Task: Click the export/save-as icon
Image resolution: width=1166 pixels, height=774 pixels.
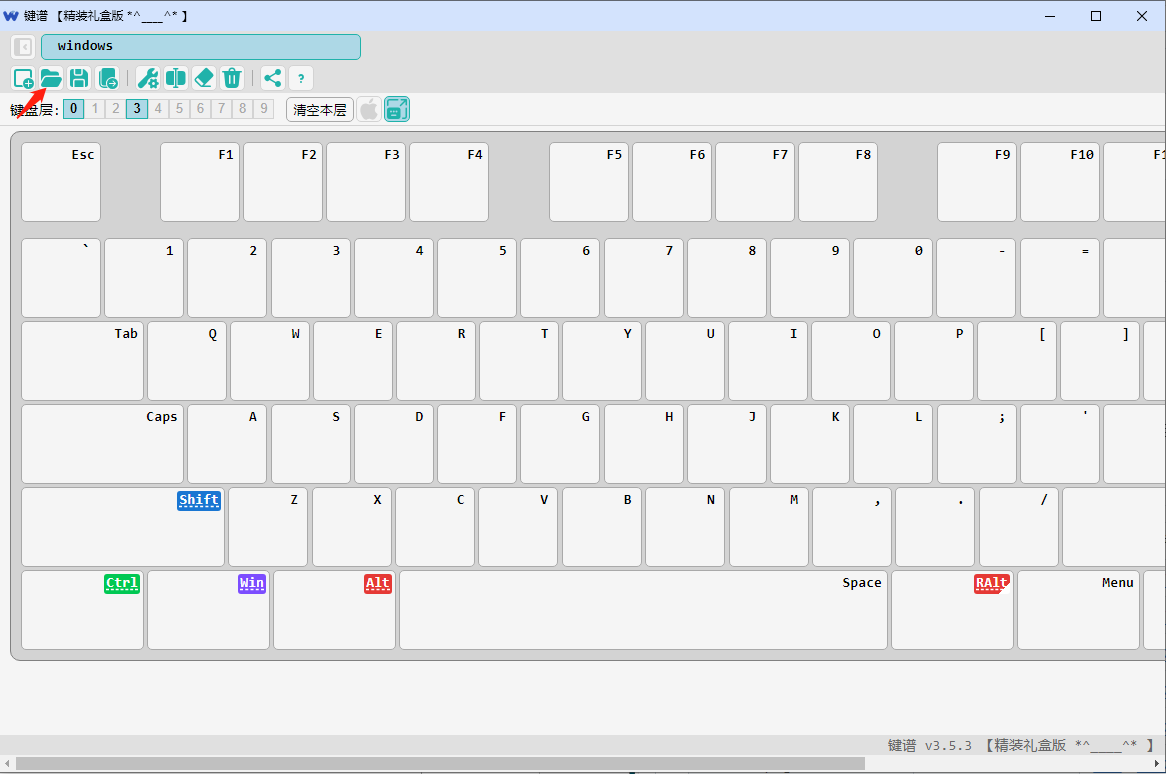Action: (107, 78)
